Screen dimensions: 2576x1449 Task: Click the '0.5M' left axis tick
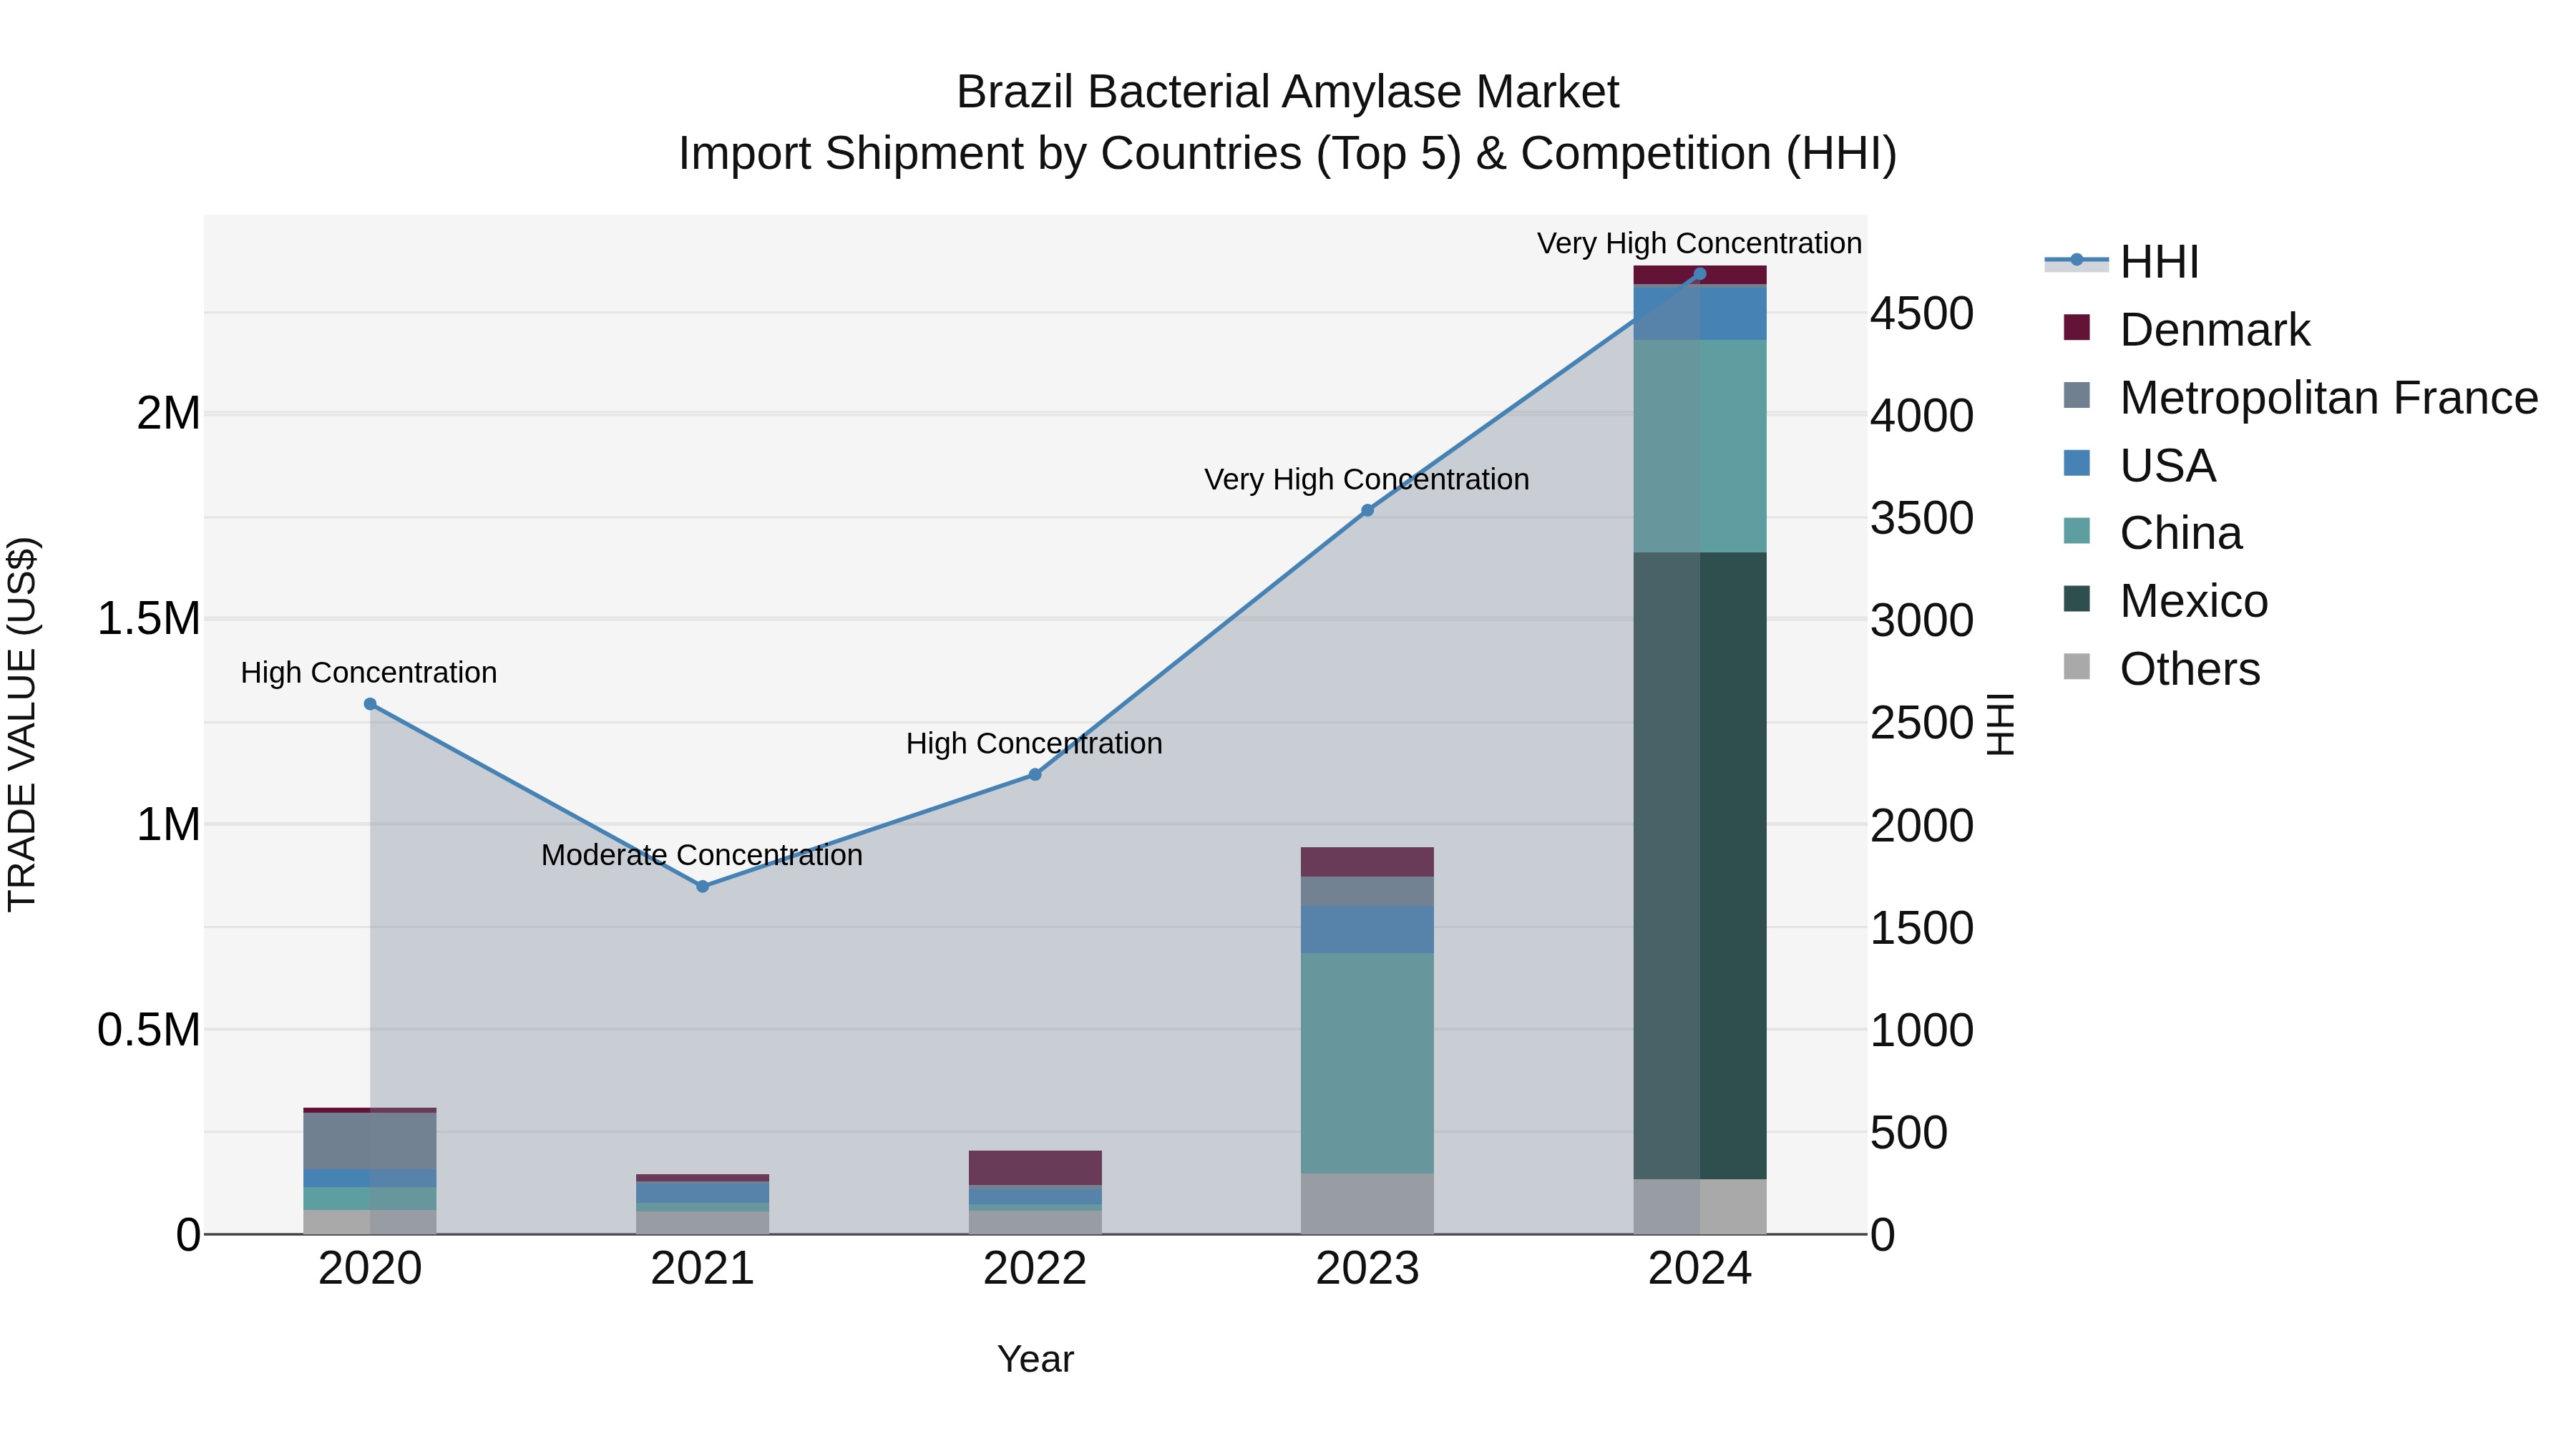point(149,1030)
